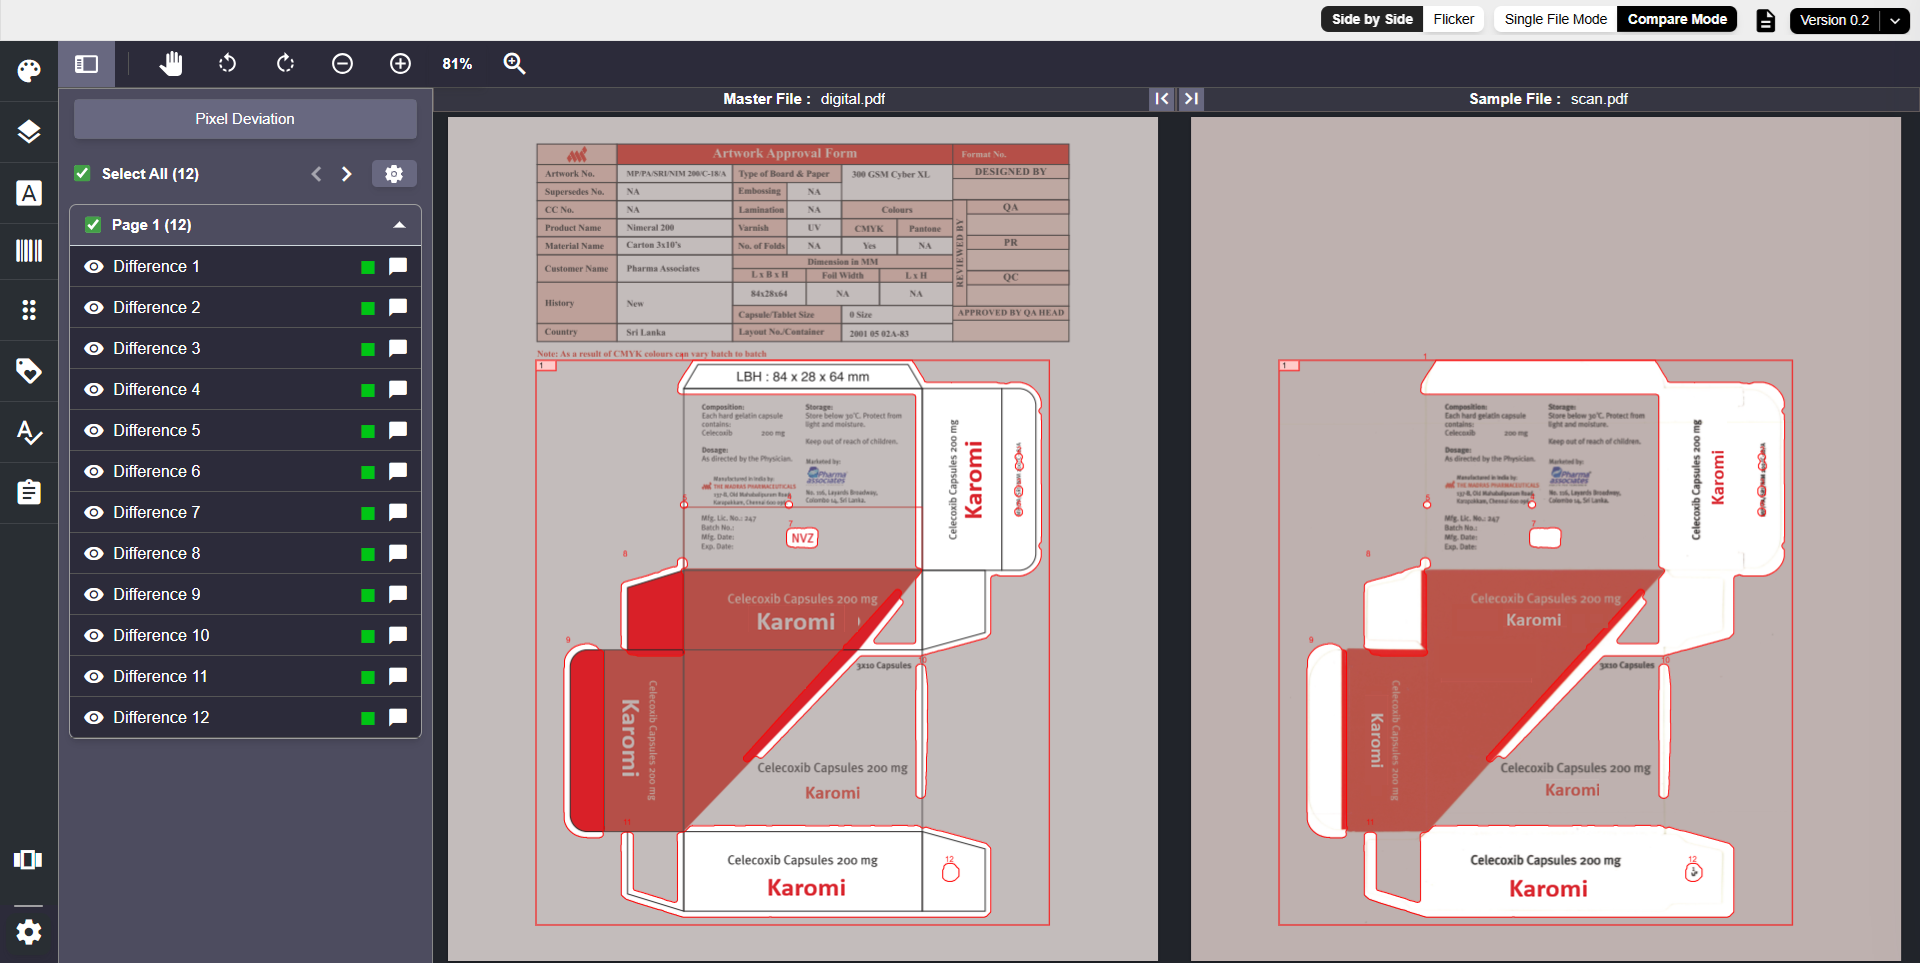This screenshot has width=1920, height=963.
Task: Hide Difference 4 with eye icon
Action: click(x=94, y=390)
